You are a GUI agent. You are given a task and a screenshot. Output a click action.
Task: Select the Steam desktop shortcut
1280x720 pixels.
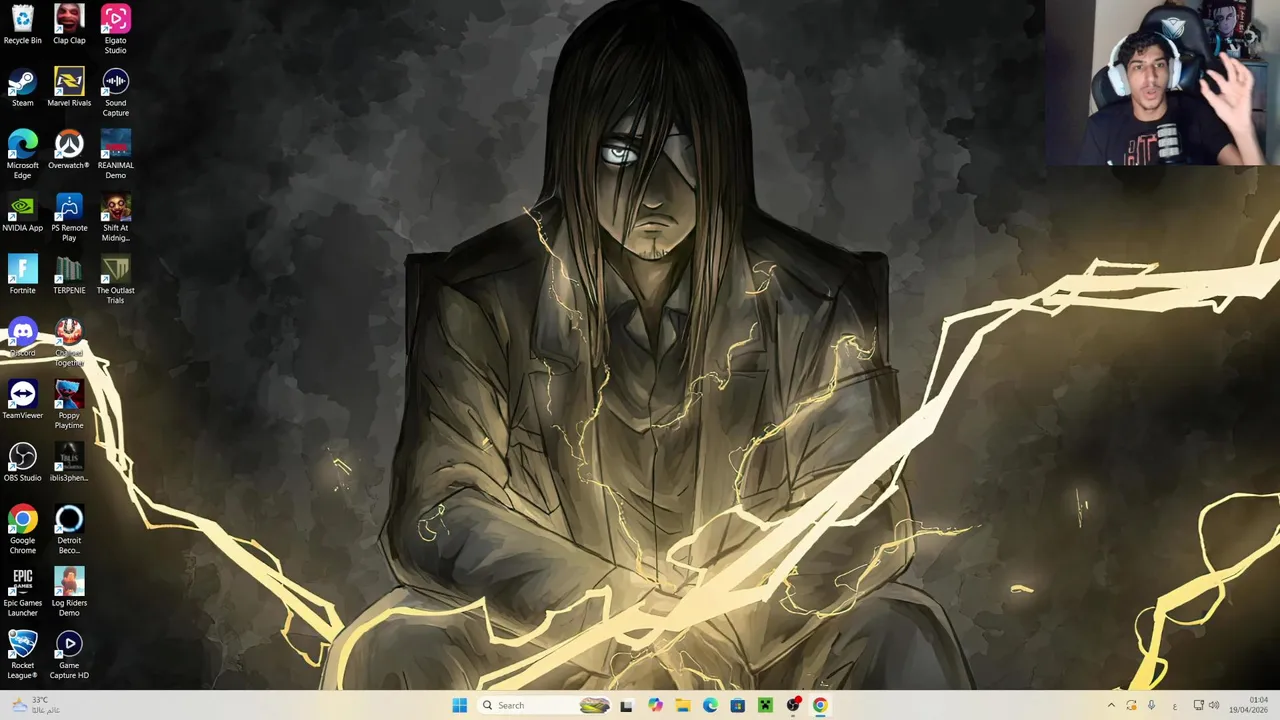pos(22,87)
